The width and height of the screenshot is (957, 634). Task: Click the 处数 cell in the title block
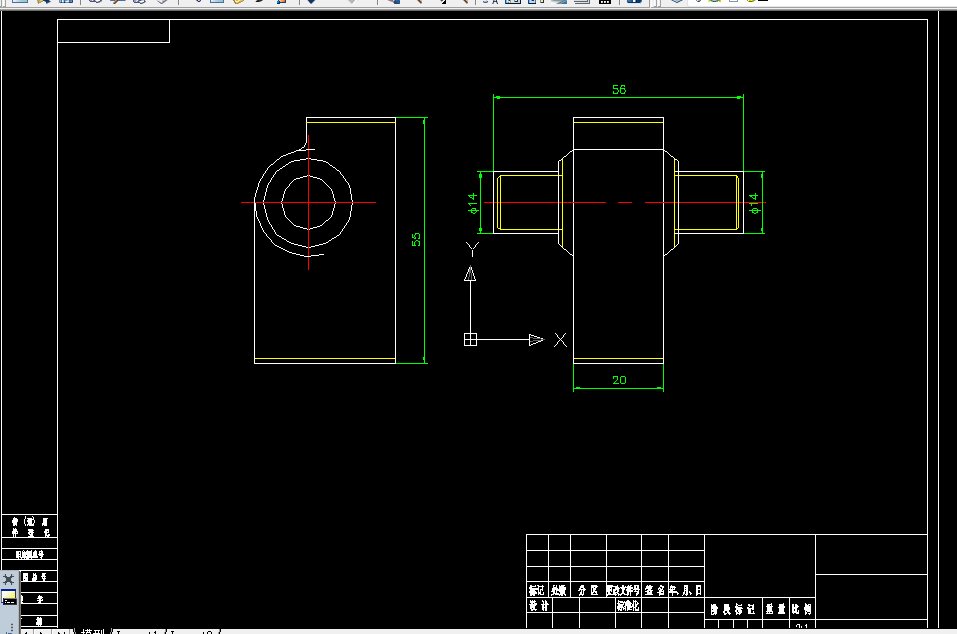pos(558,590)
